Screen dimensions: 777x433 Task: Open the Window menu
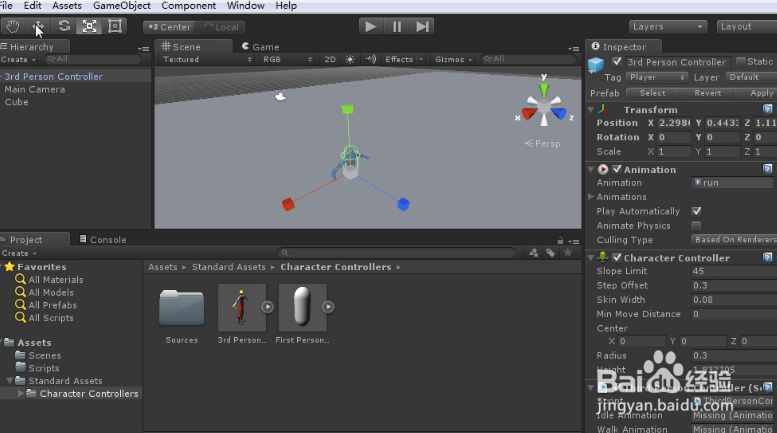(x=245, y=6)
